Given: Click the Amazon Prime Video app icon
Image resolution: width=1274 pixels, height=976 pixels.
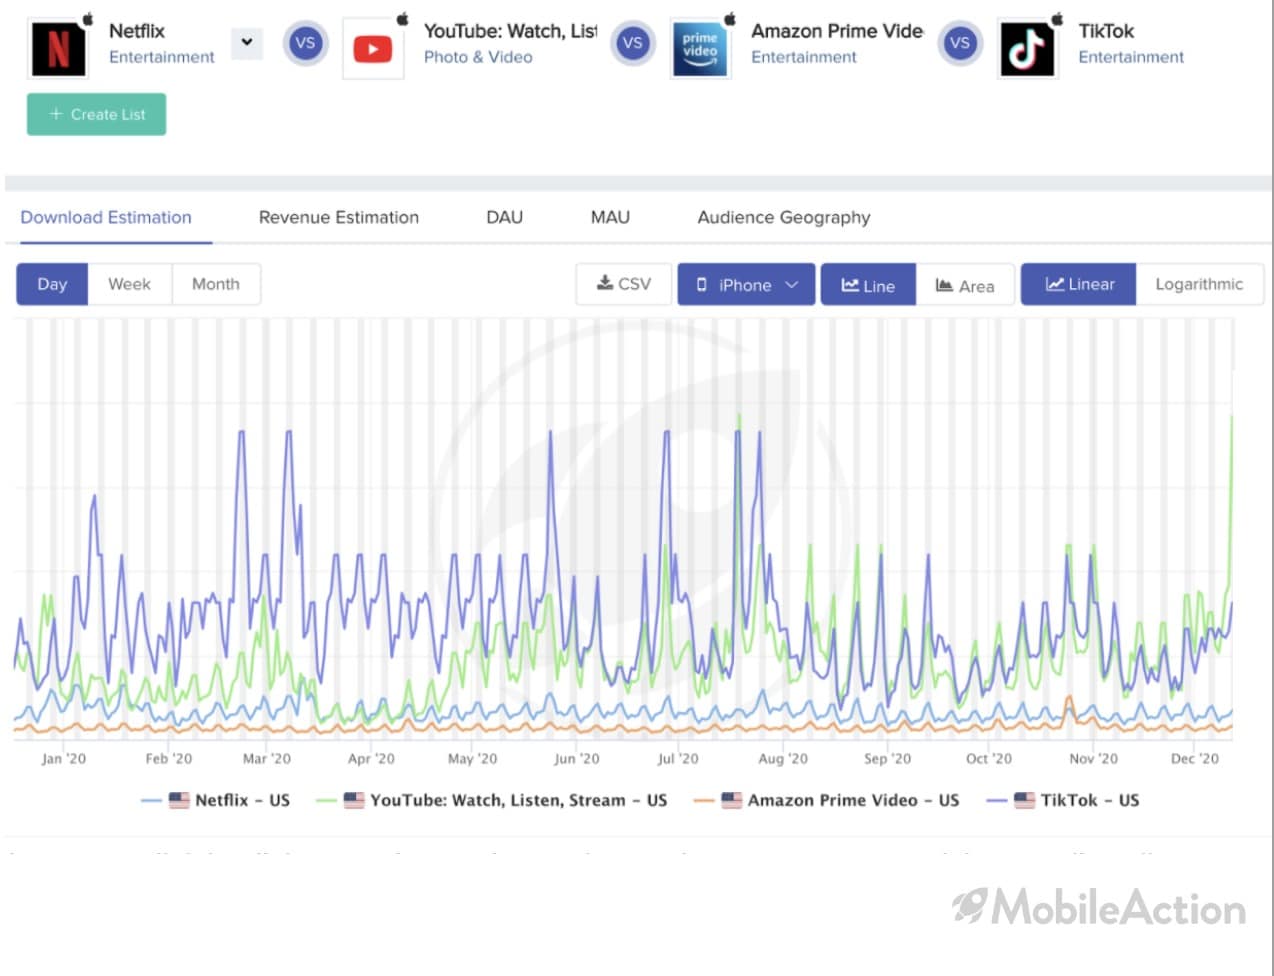Looking at the screenshot, I should click(700, 48).
